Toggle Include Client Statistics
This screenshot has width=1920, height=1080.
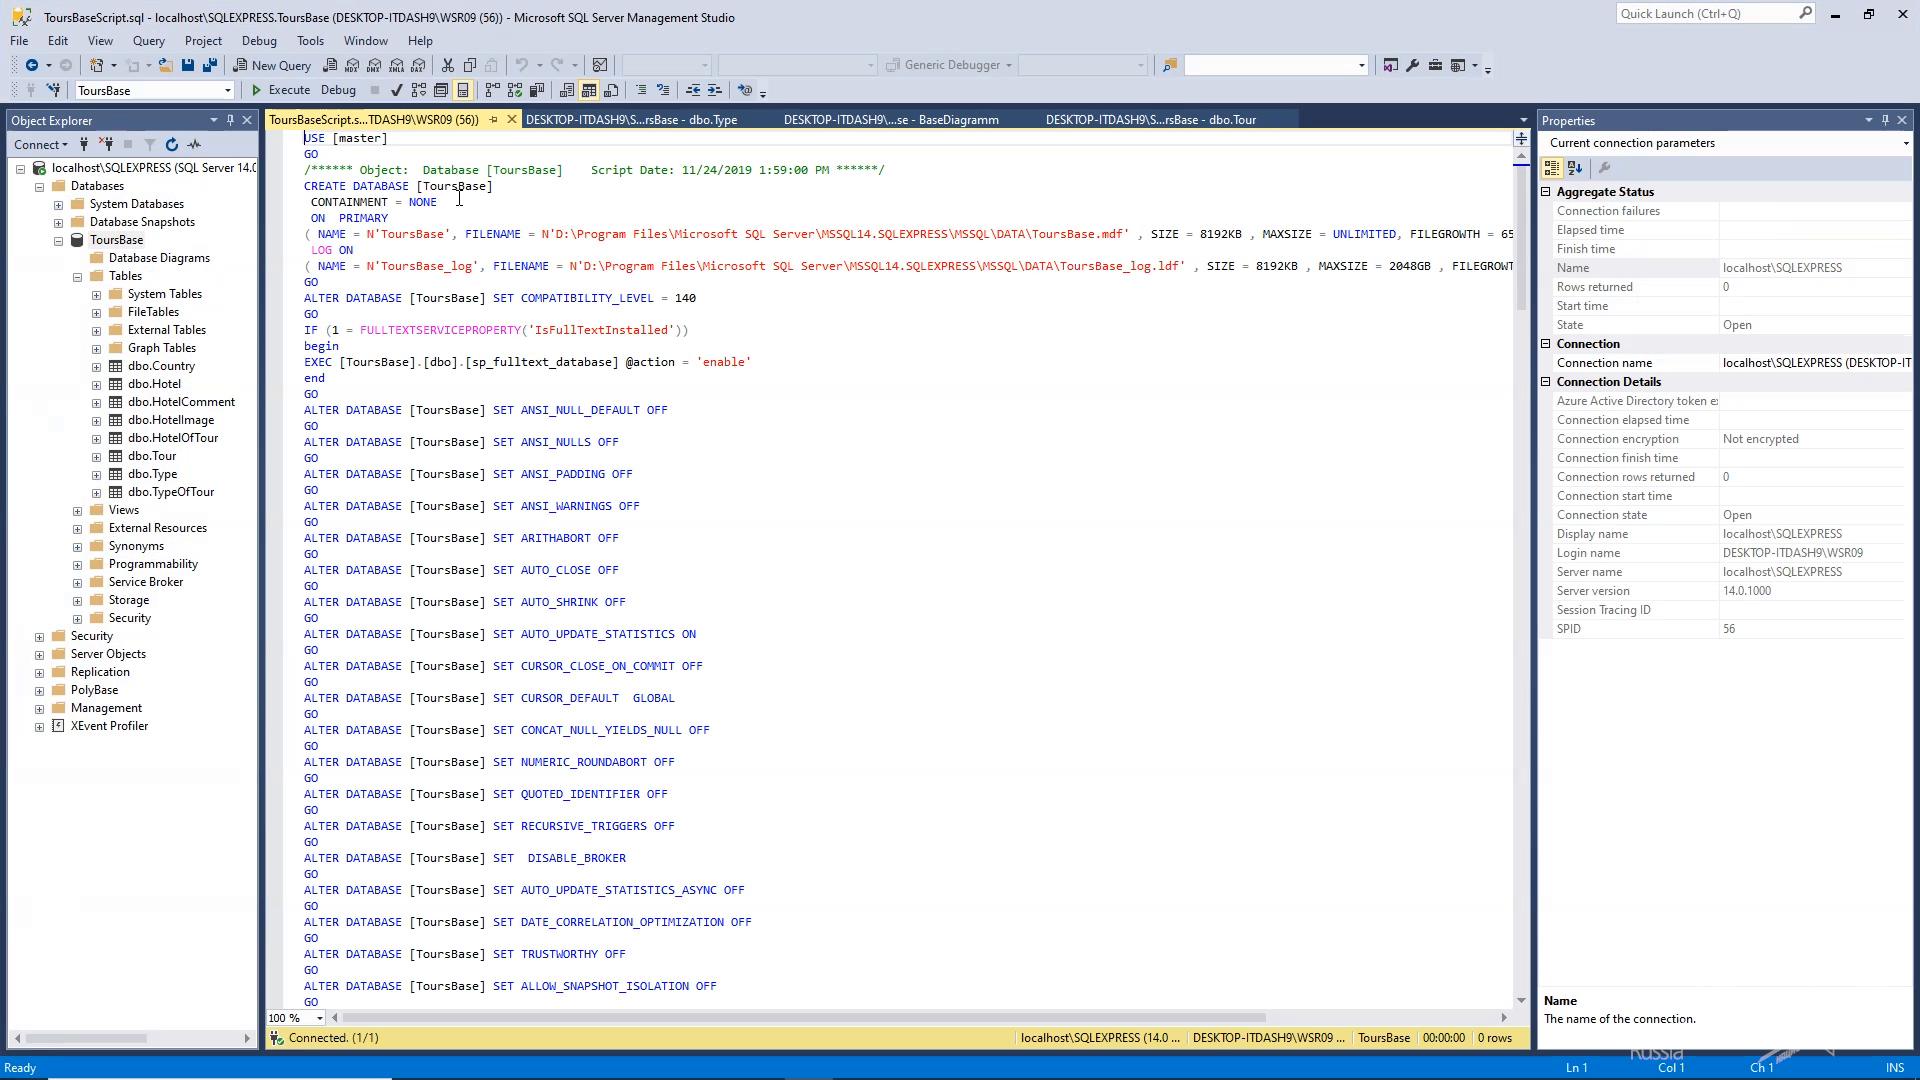tap(537, 90)
